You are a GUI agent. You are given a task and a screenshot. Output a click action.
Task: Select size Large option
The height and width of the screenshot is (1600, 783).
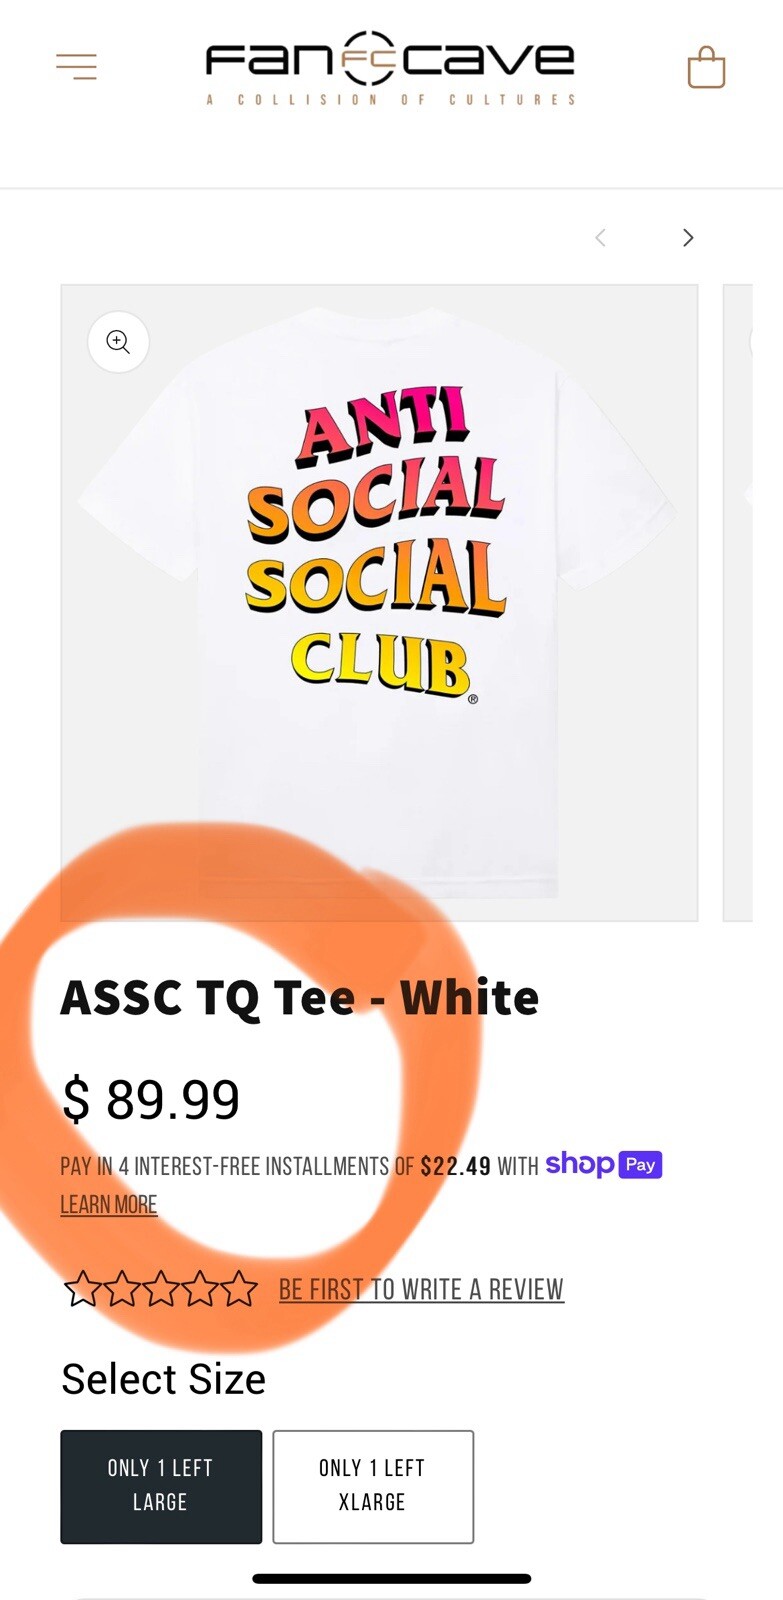(161, 1486)
